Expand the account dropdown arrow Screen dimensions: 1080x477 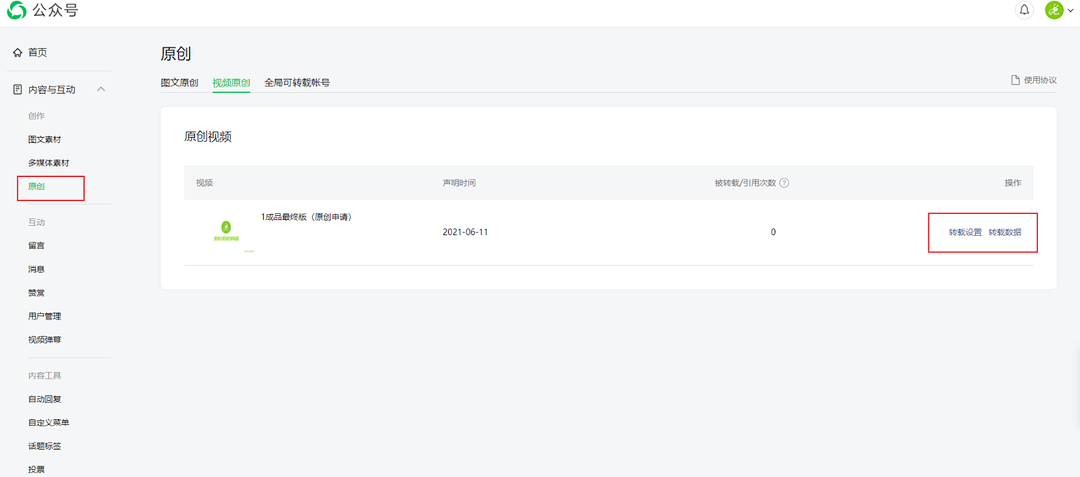click(x=1070, y=11)
